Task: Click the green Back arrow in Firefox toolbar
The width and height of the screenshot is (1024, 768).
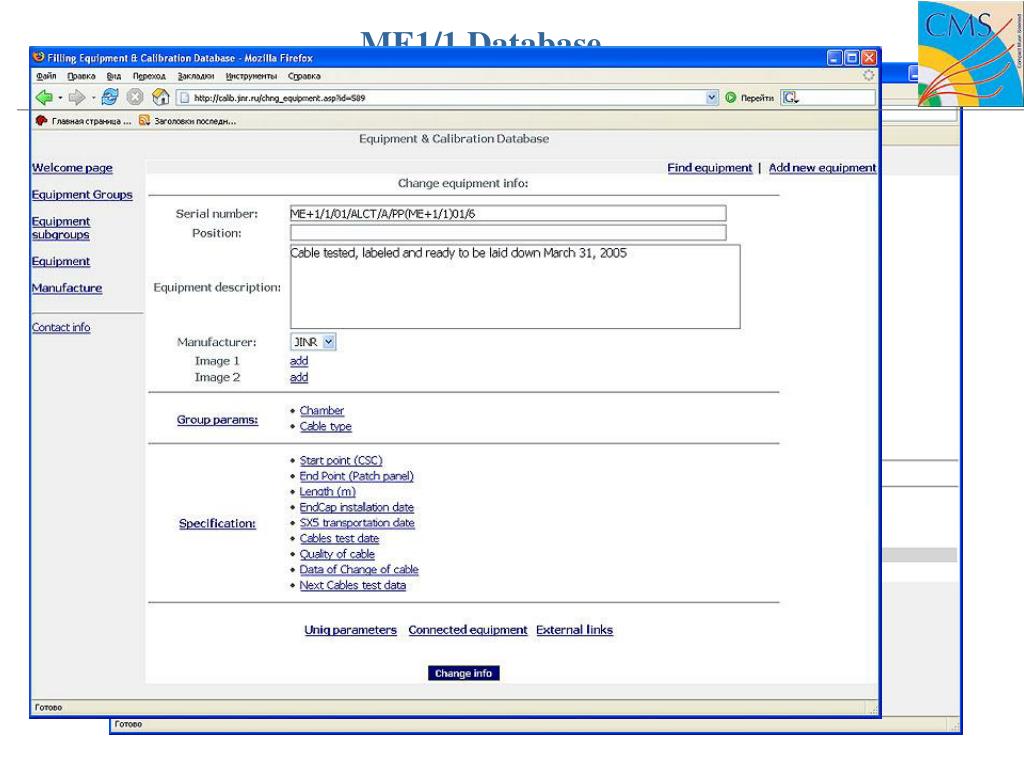Action: click(44, 97)
